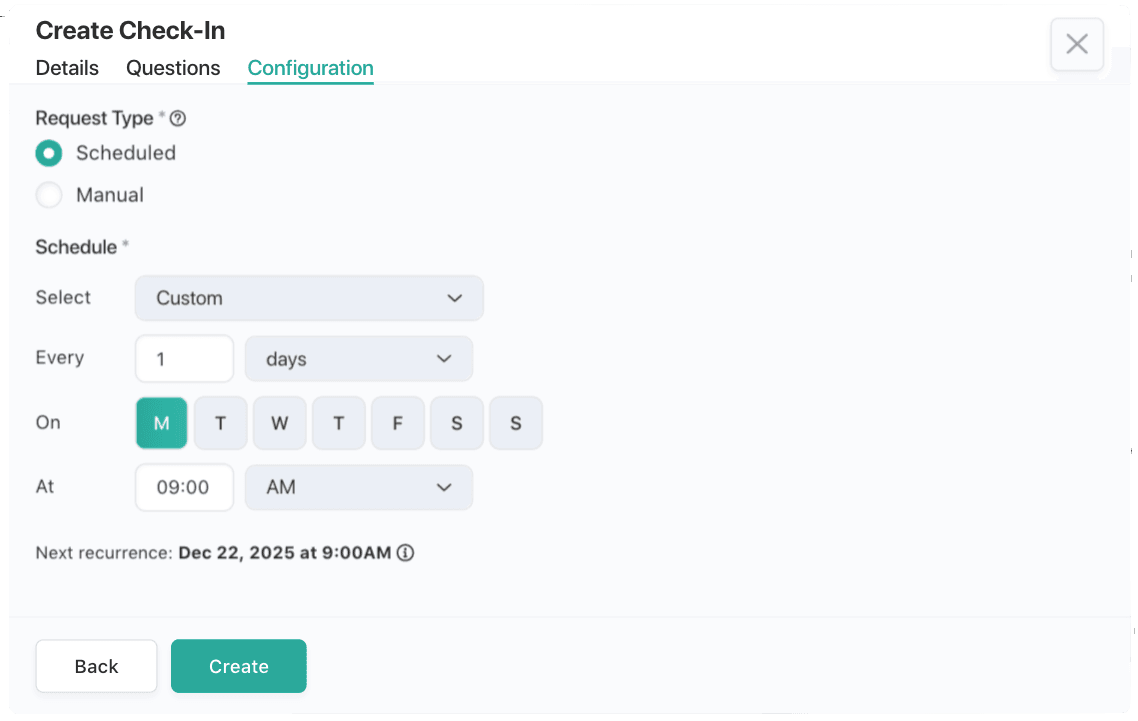This screenshot has width=1138, height=721.
Task: Open the days interval unit dropdown
Action: (358, 358)
